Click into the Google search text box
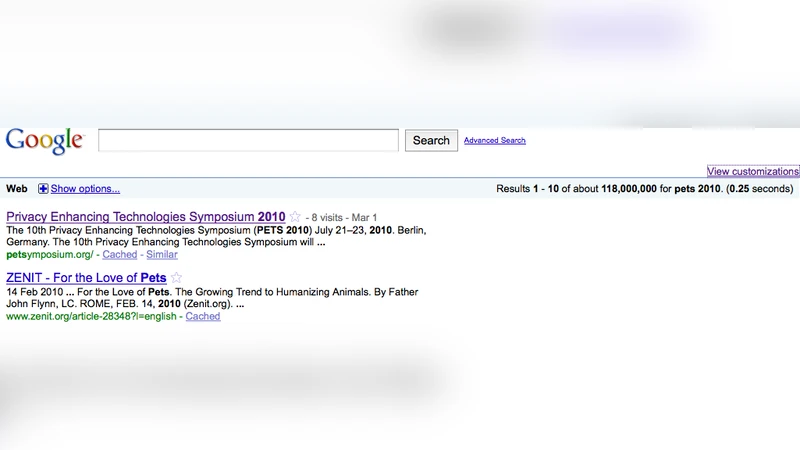800x450 pixels. point(248,140)
